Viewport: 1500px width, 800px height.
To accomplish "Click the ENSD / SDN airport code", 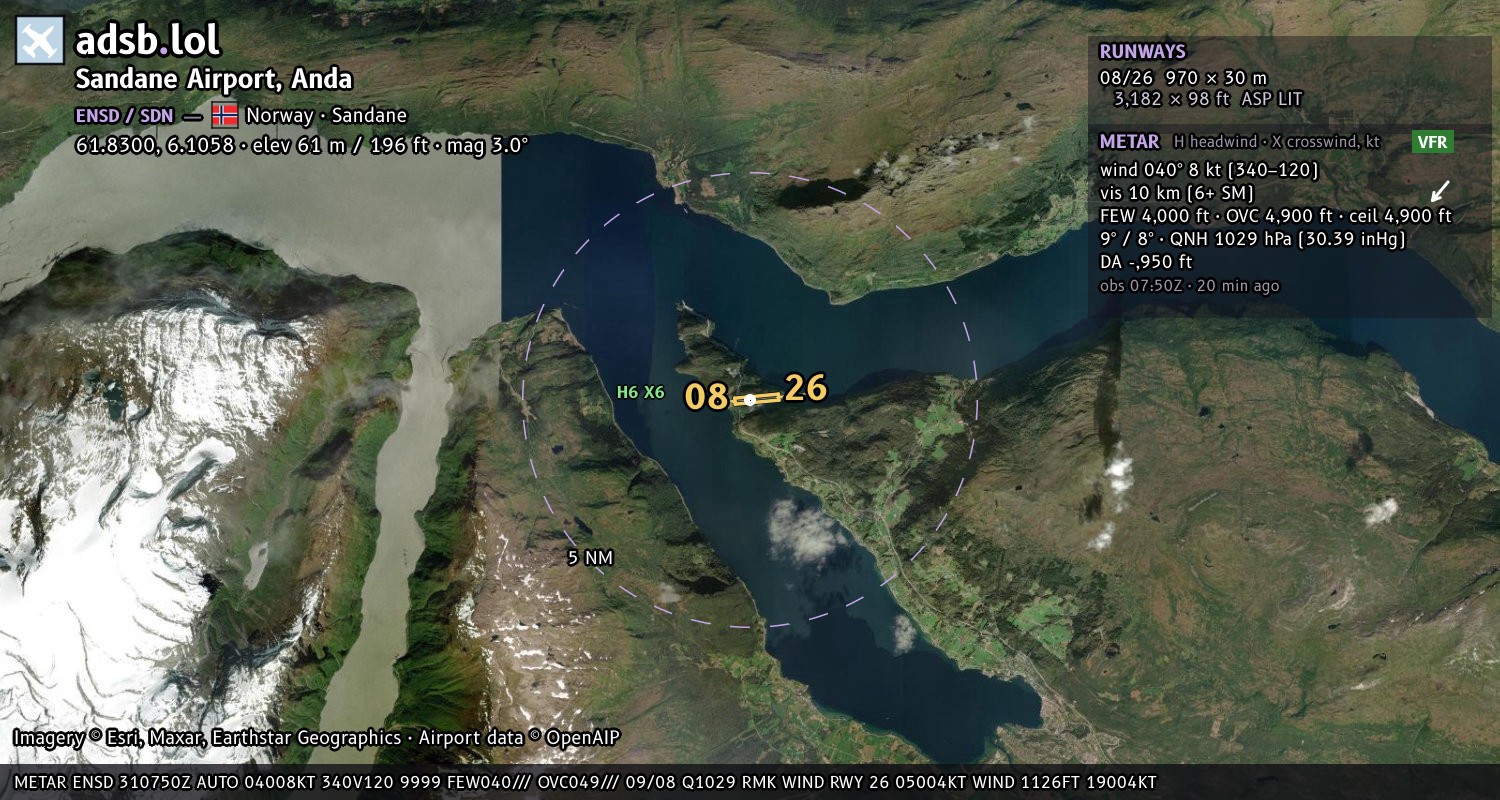I will (x=124, y=115).
